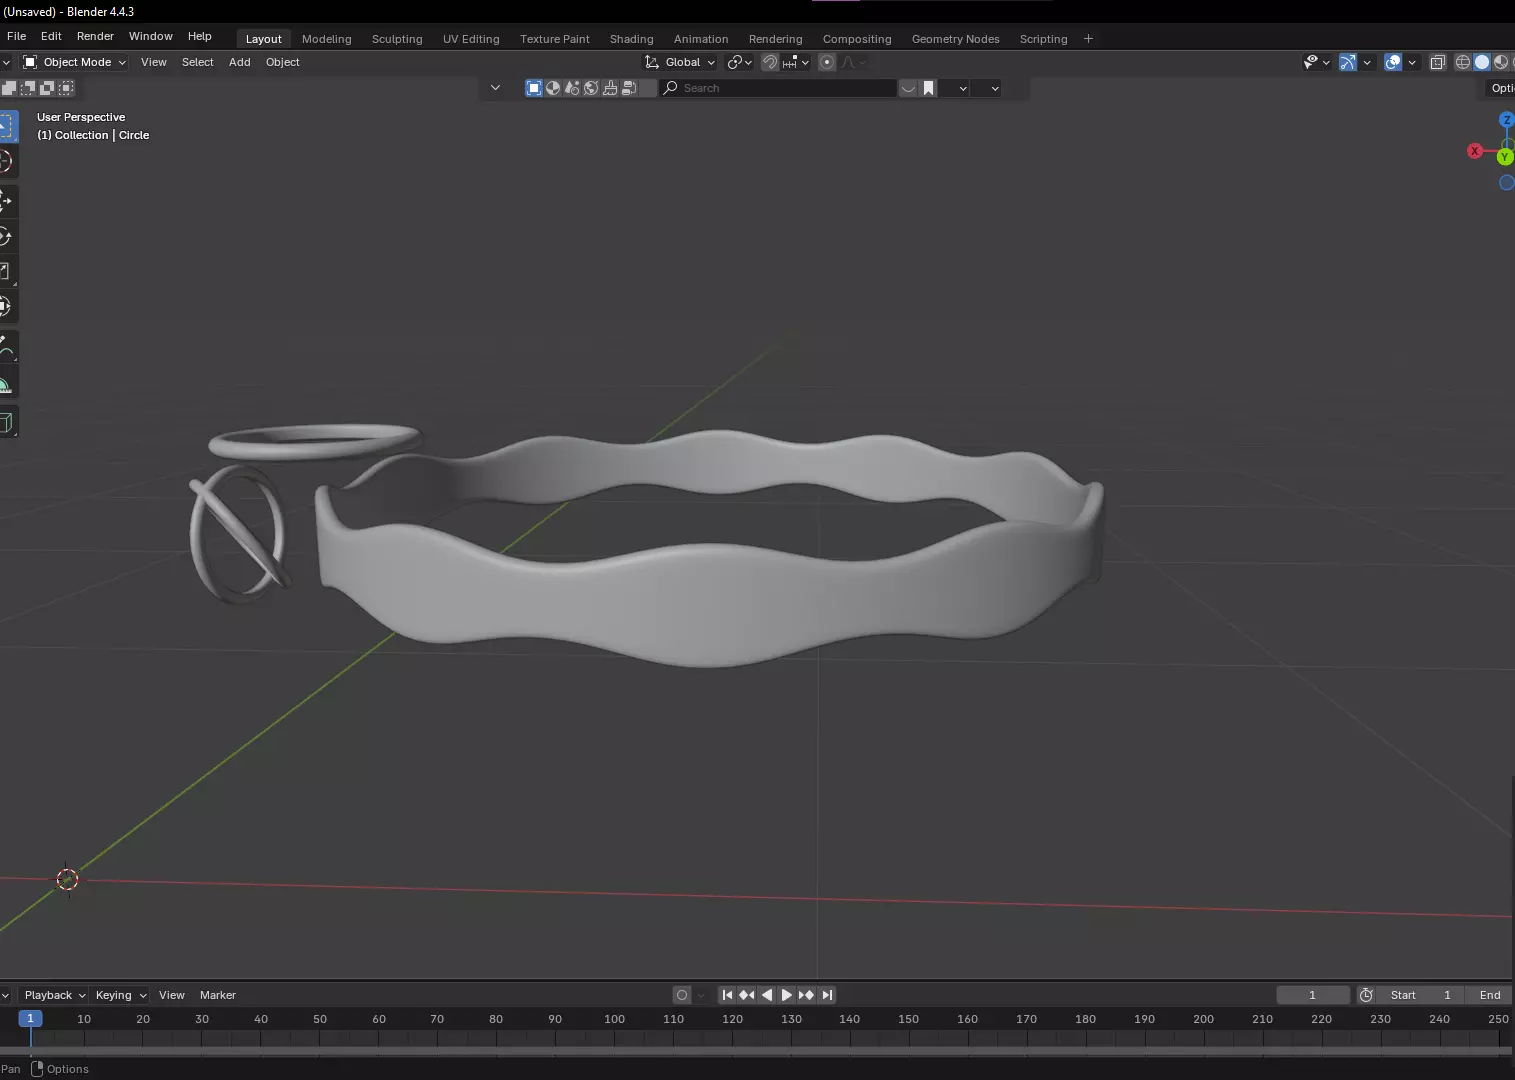Play animation in reverse

(767, 995)
